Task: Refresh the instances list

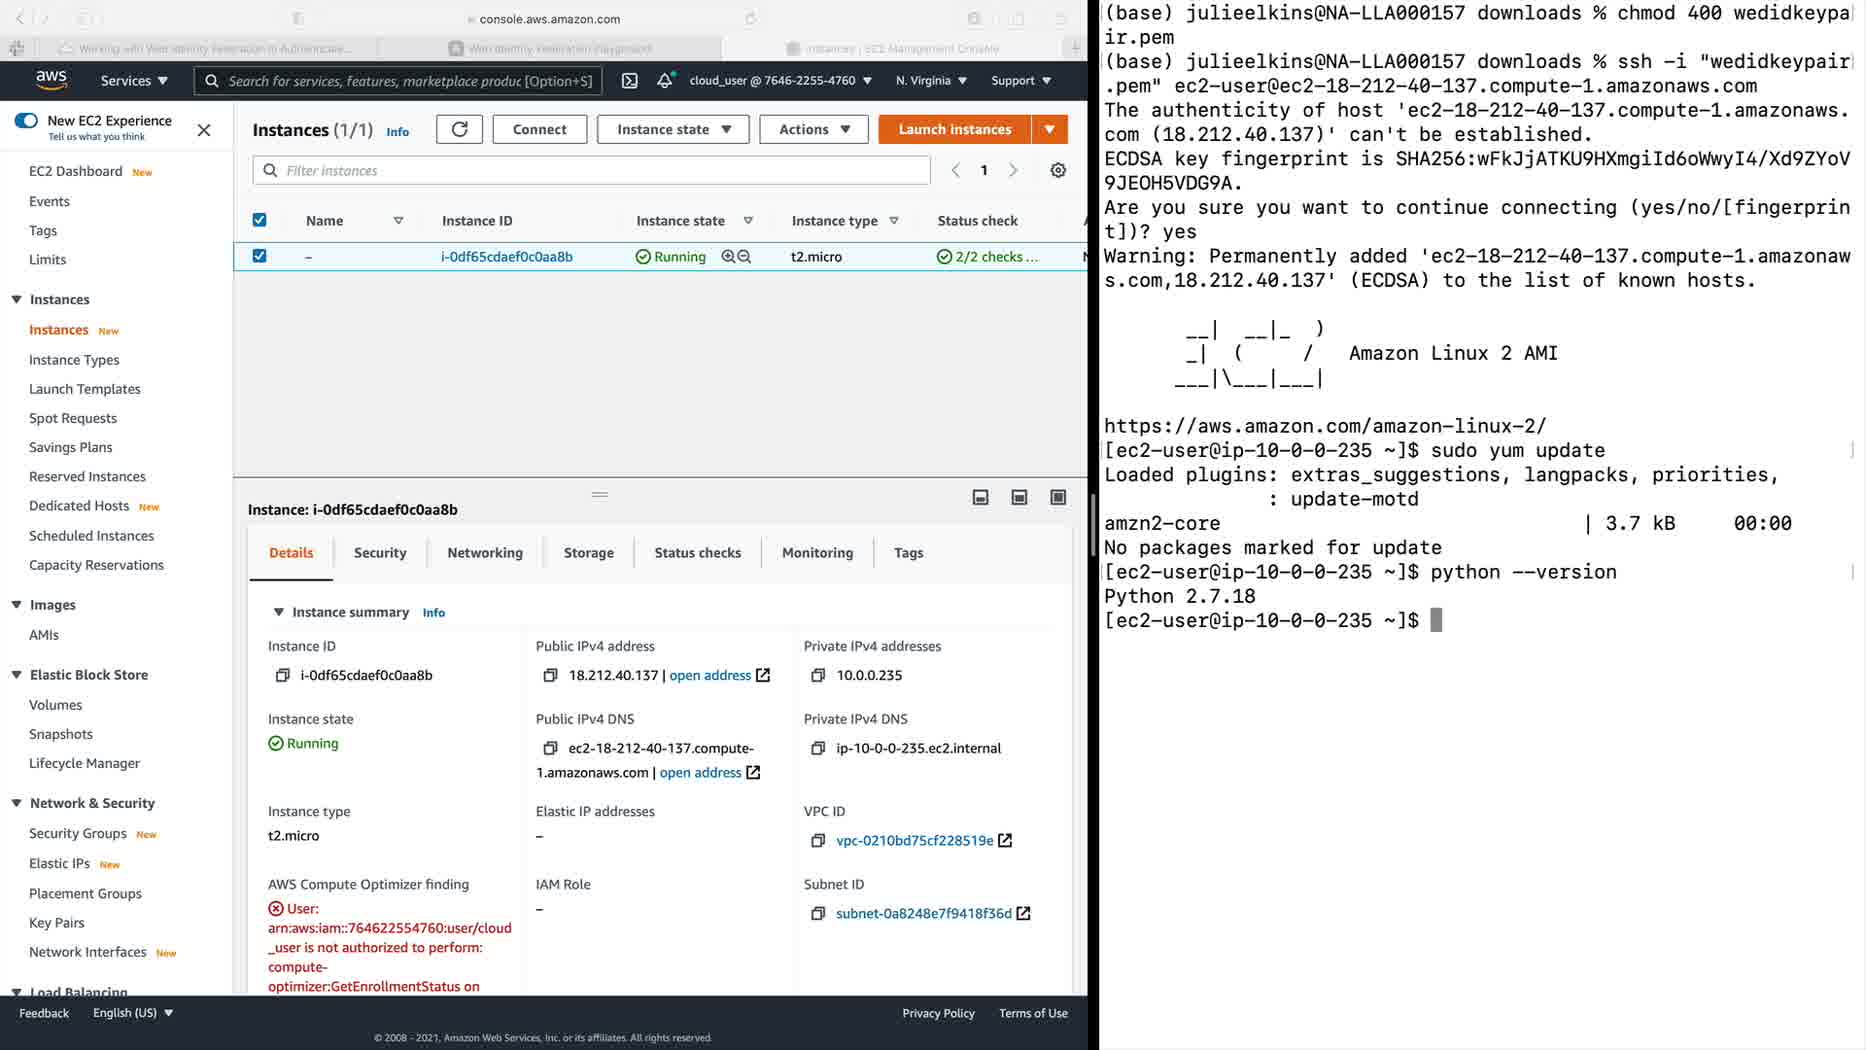Action: 460,129
